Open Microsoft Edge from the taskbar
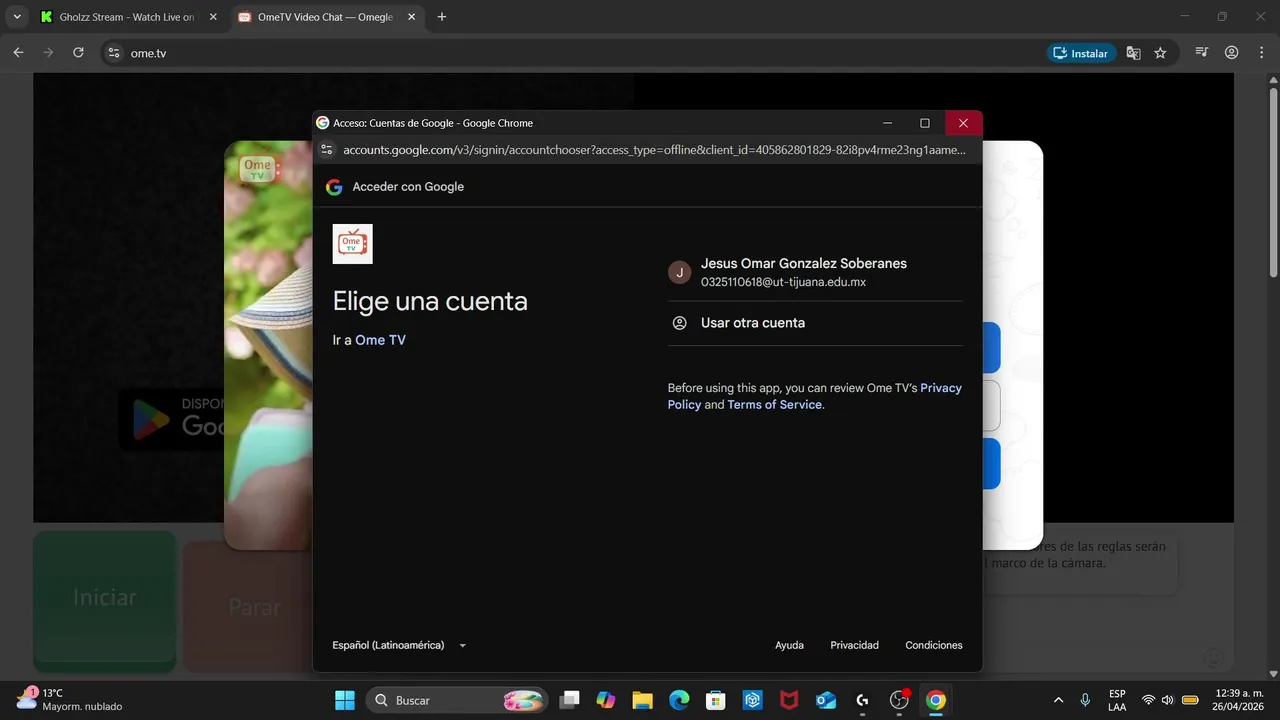The width and height of the screenshot is (1280, 720). 679,700
